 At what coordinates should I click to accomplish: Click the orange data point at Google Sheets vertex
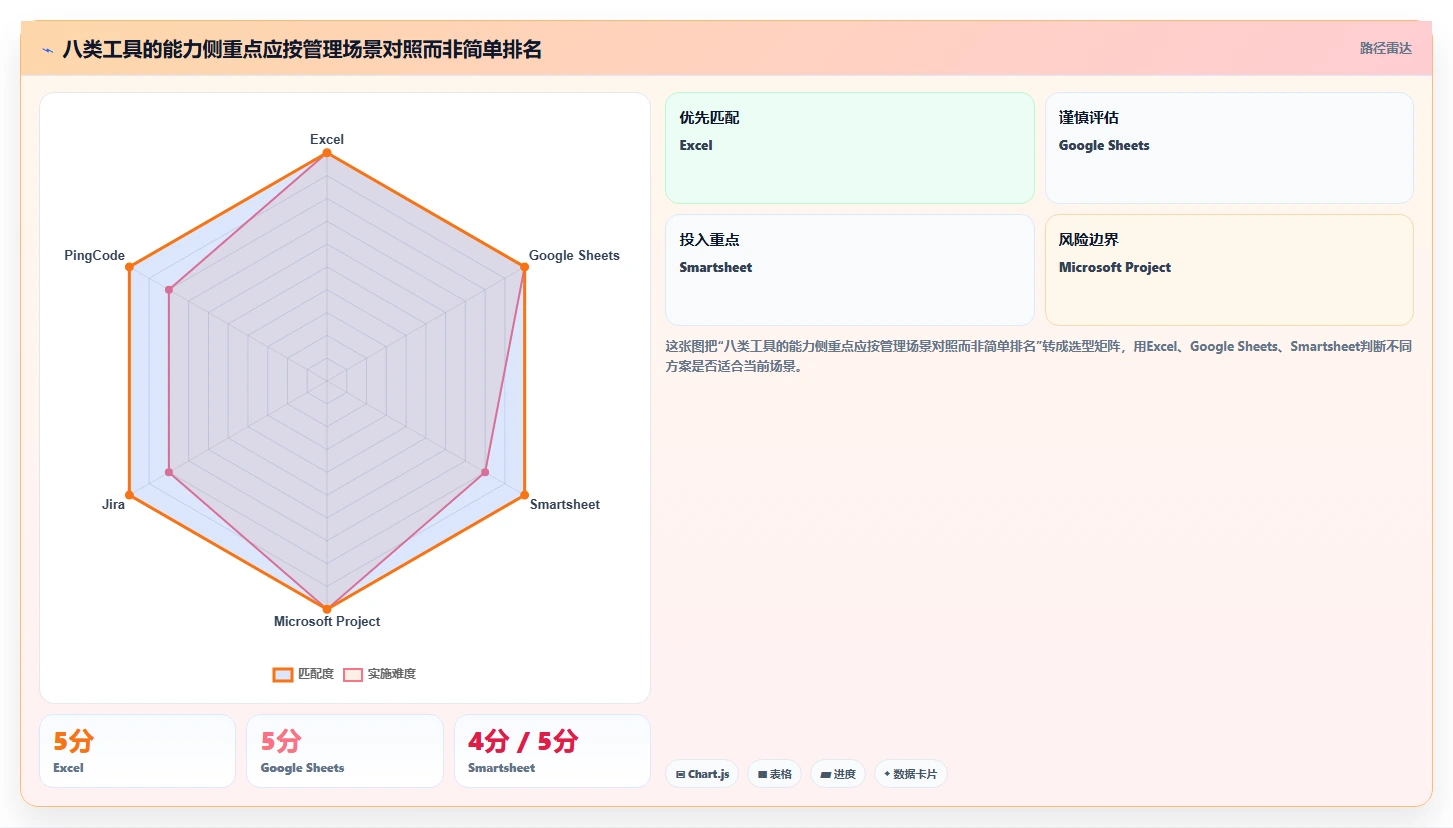pyautogui.click(x=524, y=267)
